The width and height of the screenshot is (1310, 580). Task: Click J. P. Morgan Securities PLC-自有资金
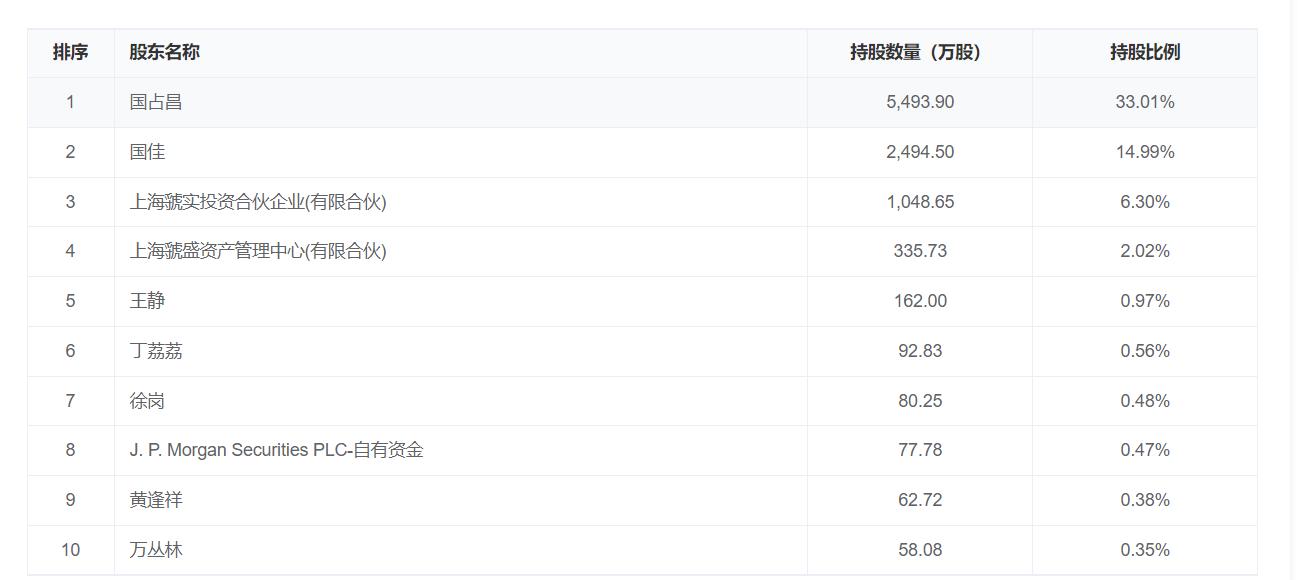276,450
